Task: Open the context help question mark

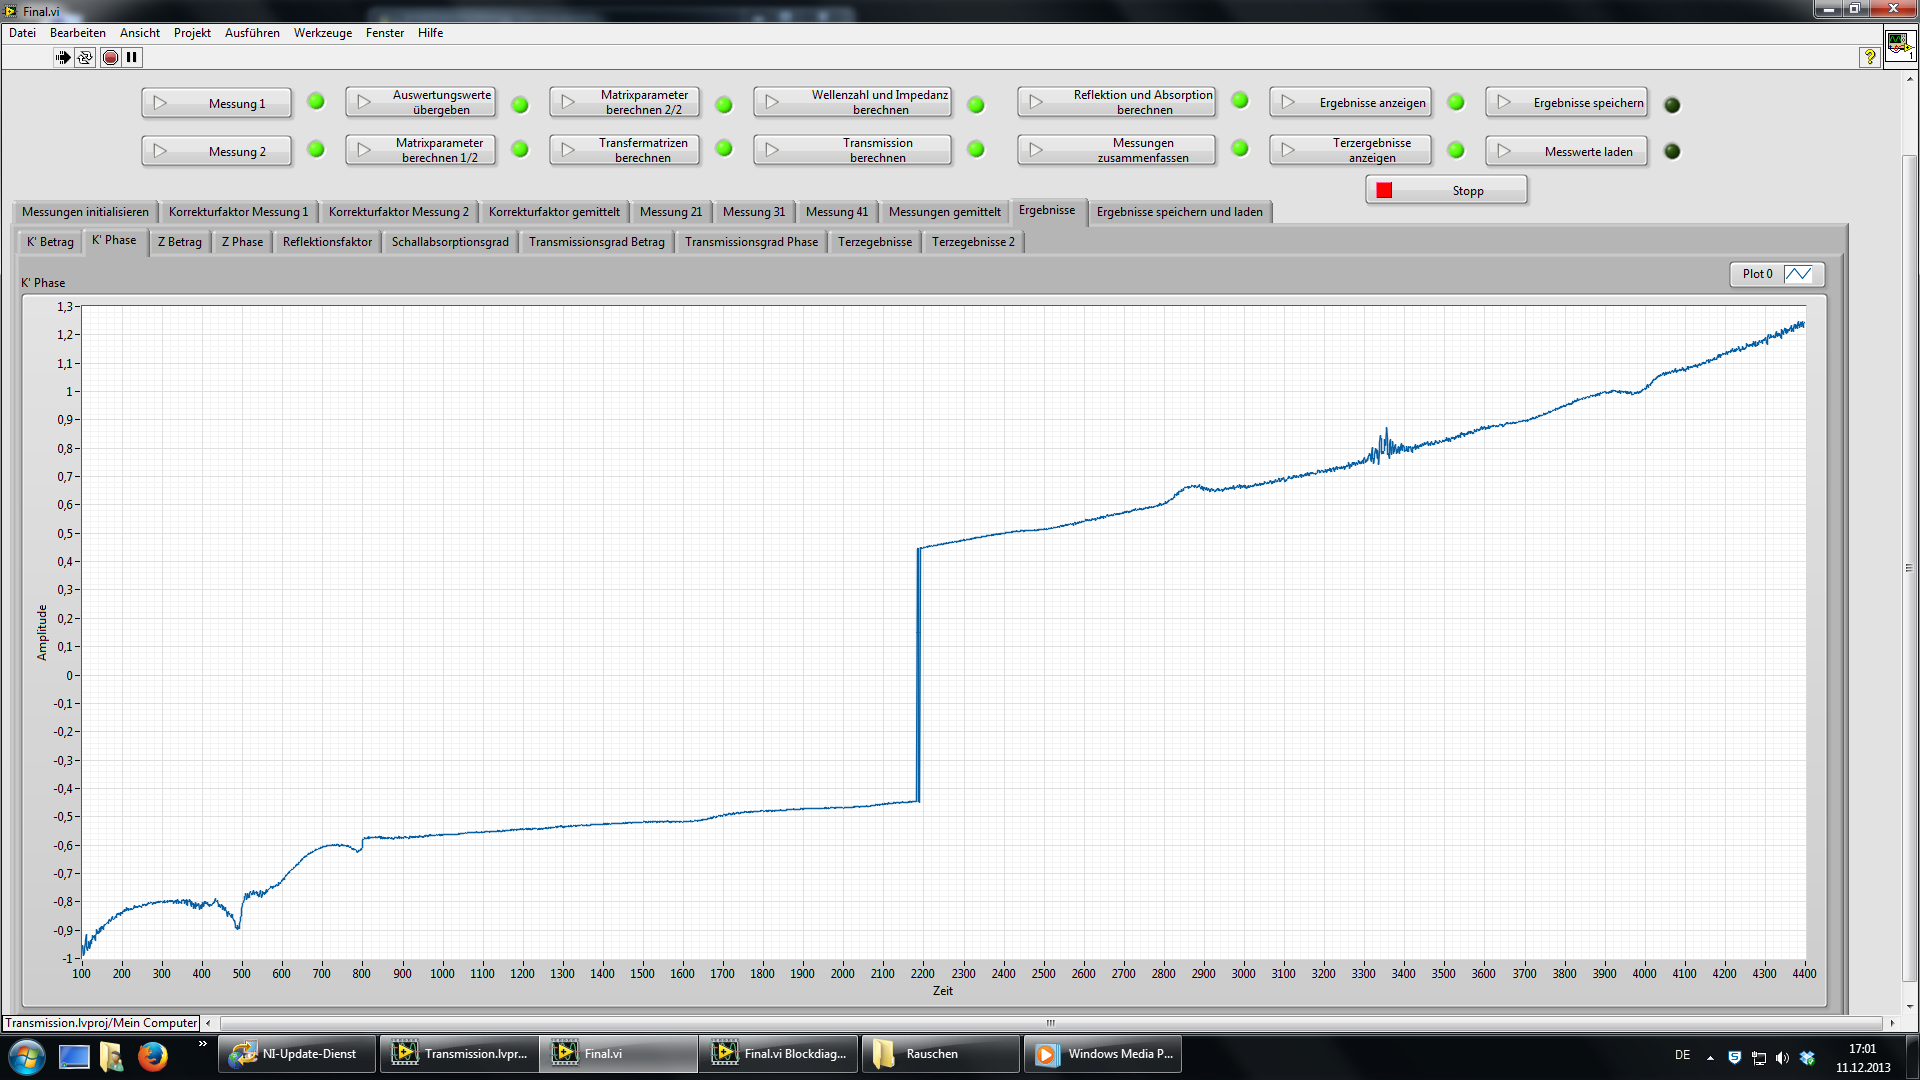Action: [1869, 57]
